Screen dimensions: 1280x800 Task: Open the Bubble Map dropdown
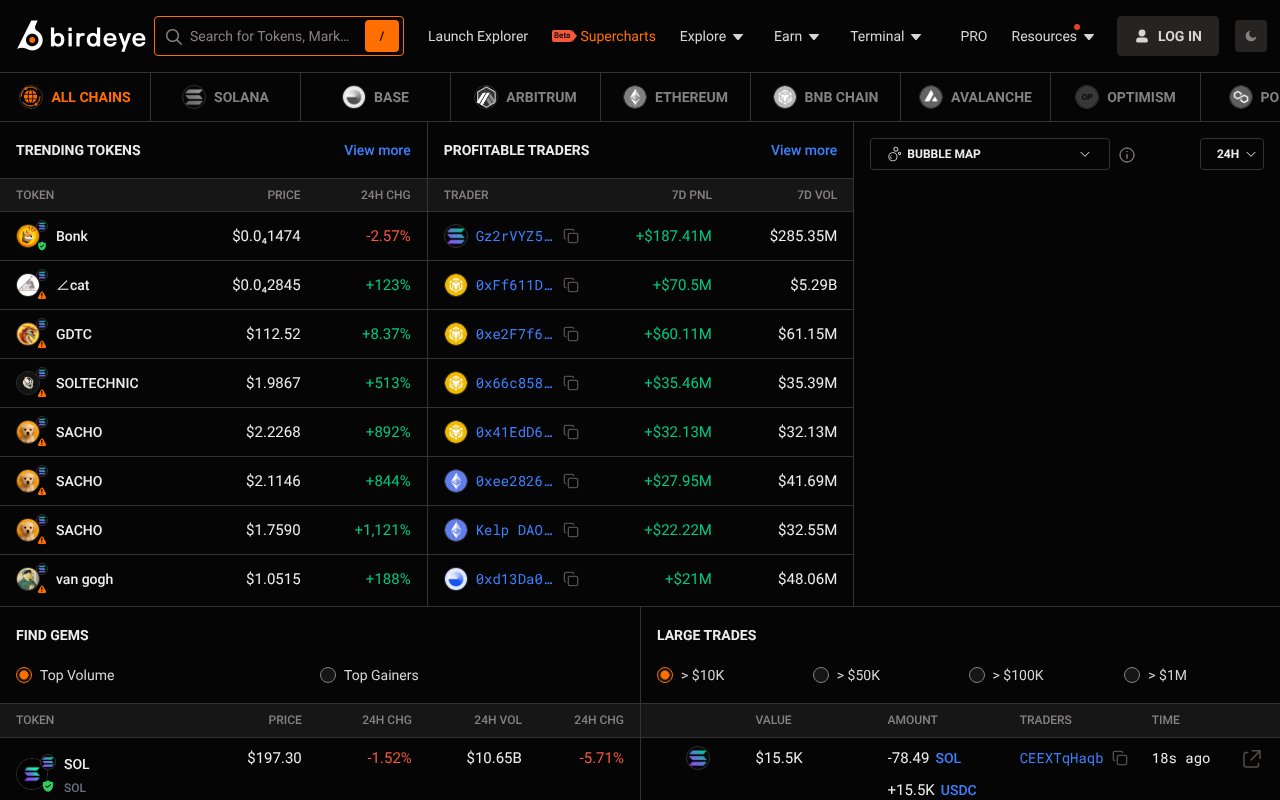[x=989, y=154]
